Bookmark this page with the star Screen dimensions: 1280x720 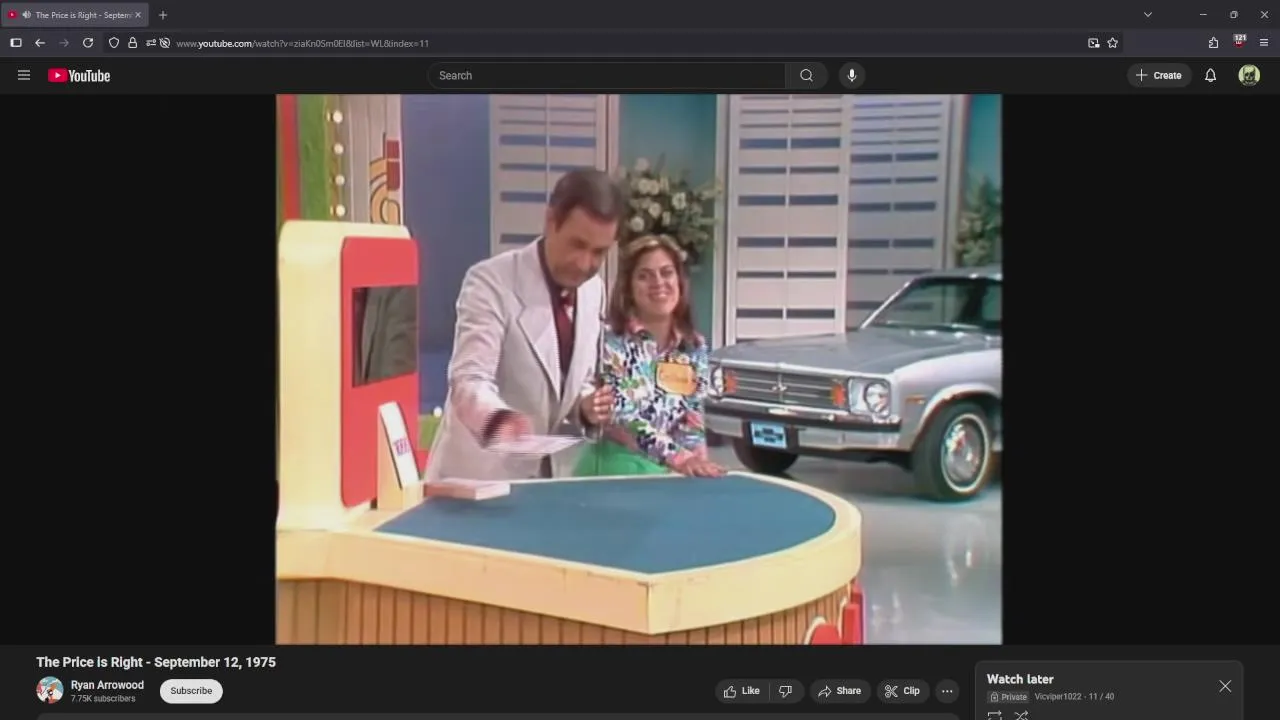point(1112,43)
